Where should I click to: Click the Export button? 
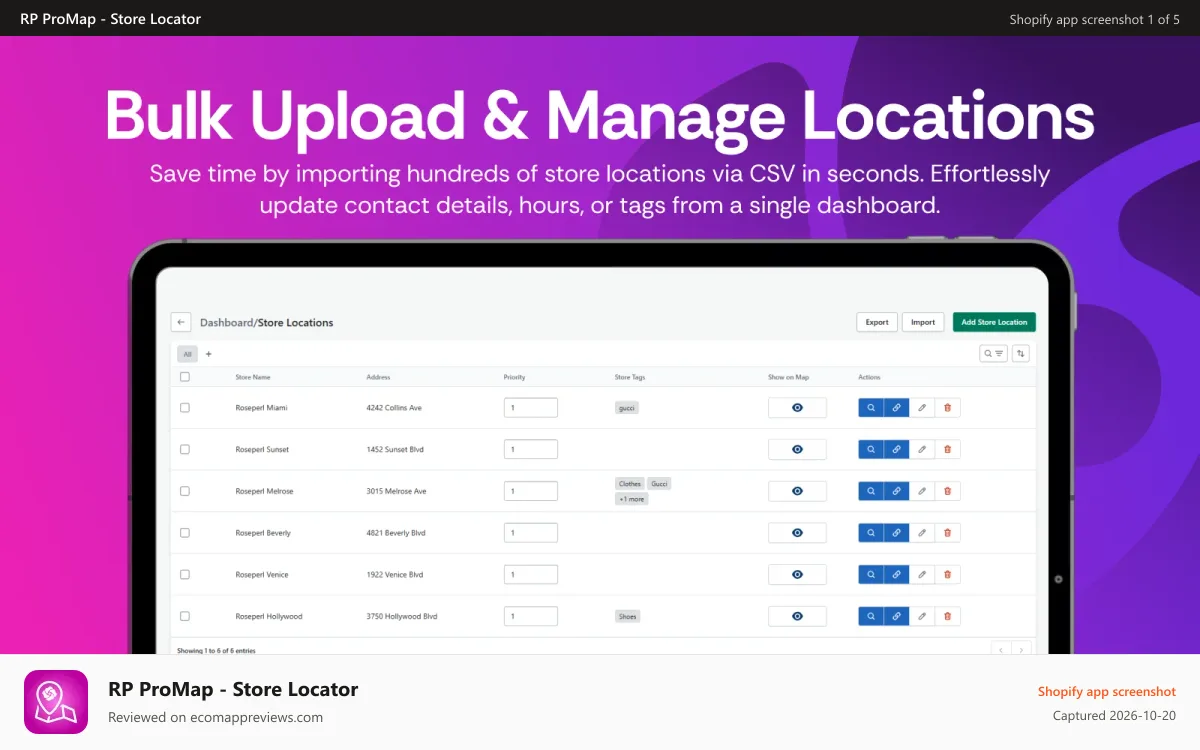[x=877, y=322]
